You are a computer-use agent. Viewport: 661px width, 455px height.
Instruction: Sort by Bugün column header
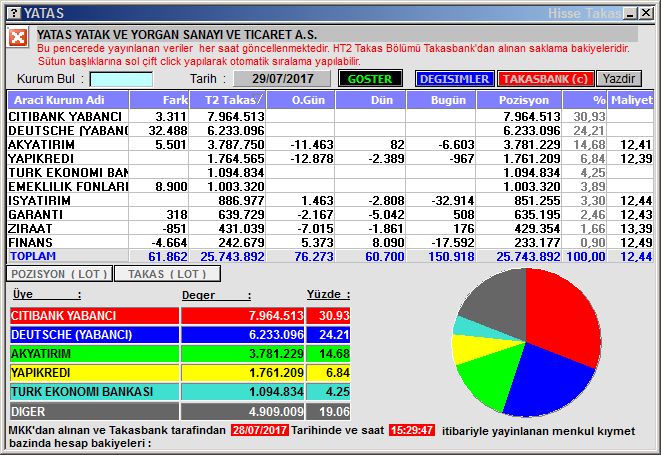(441, 100)
